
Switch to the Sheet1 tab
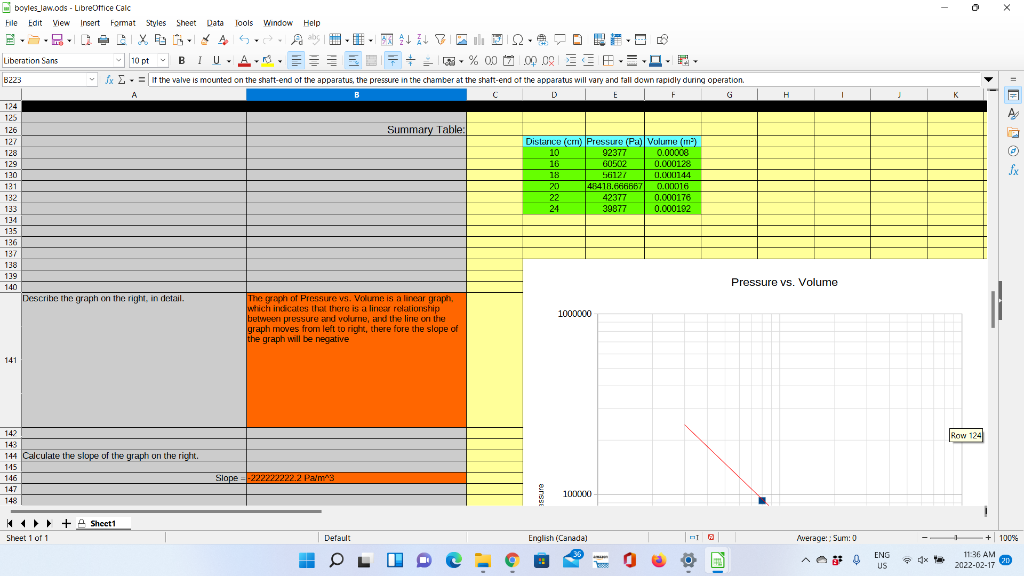click(103, 522)
